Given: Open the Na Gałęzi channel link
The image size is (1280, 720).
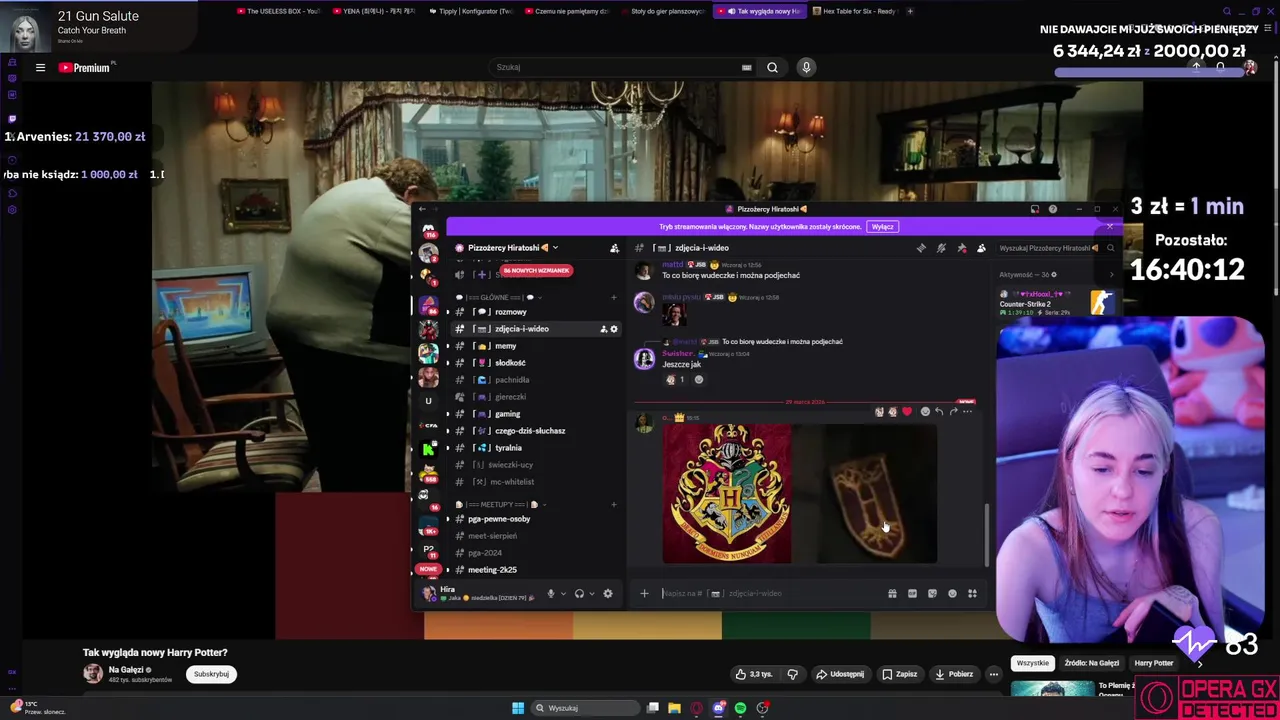Looking at the screenshot, I should [x=125, y=669].
